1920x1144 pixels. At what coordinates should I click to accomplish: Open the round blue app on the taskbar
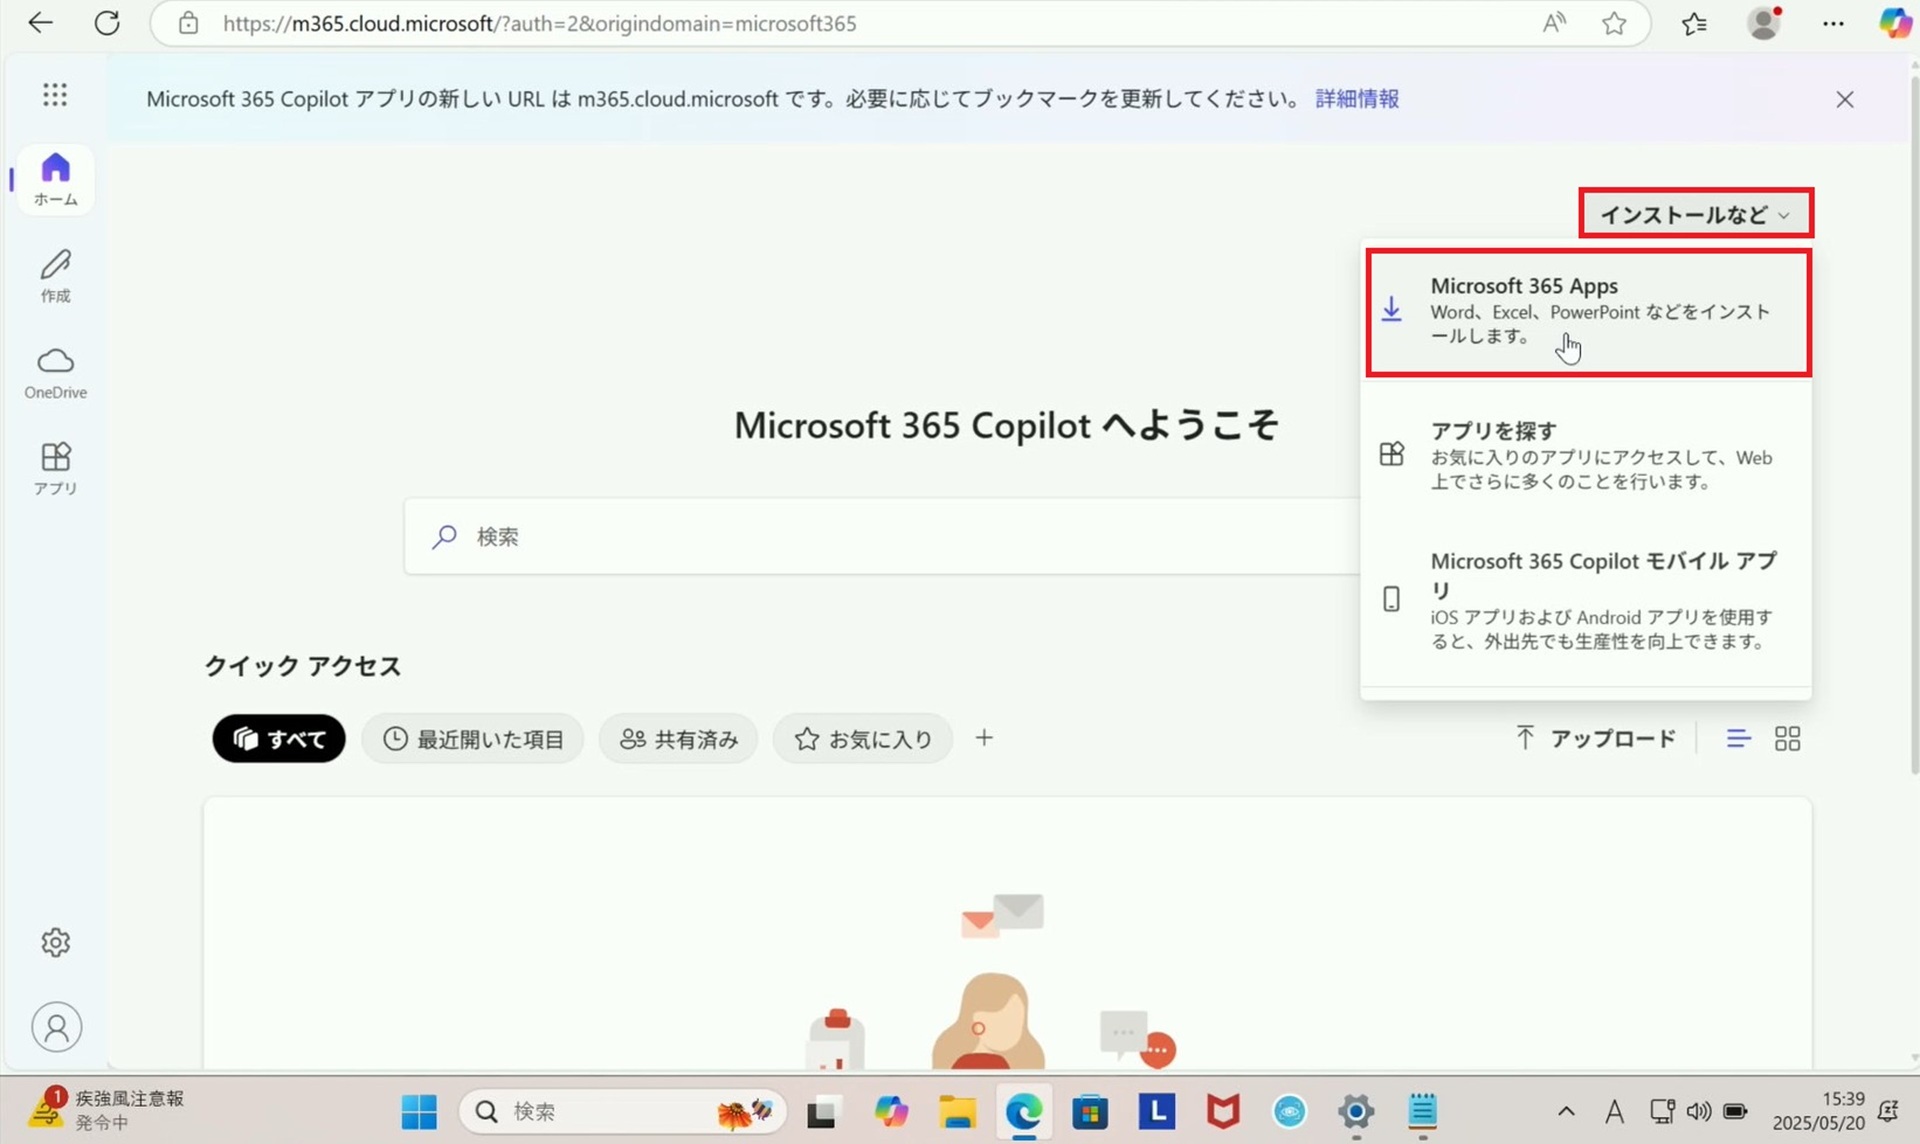[x=1290, y=1111]
